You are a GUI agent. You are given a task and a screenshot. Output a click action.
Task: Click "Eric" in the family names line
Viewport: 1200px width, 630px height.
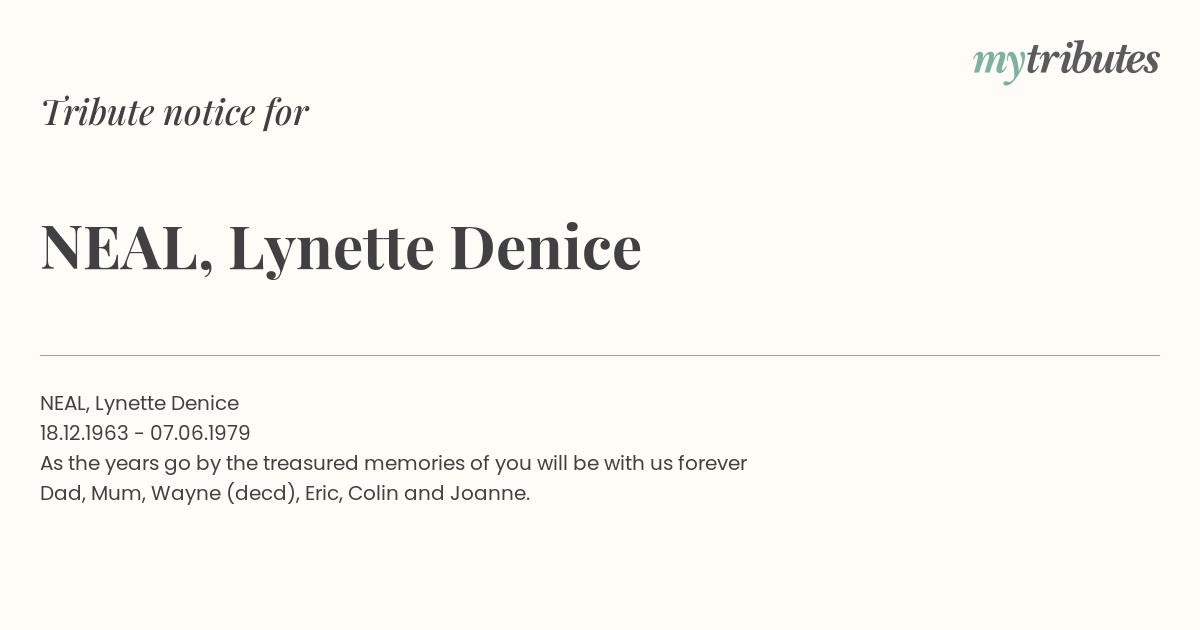point(324,493)
